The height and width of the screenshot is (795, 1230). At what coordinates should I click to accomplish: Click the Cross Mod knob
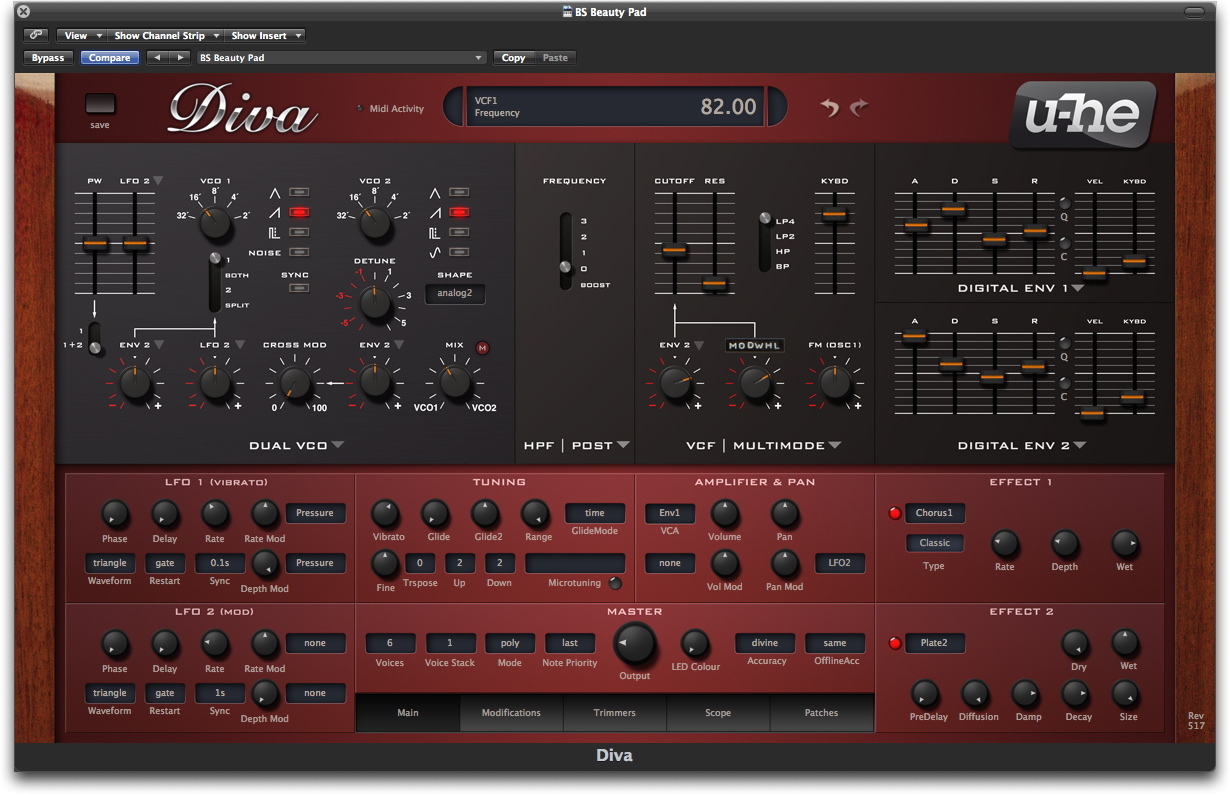tap(295, 381)
